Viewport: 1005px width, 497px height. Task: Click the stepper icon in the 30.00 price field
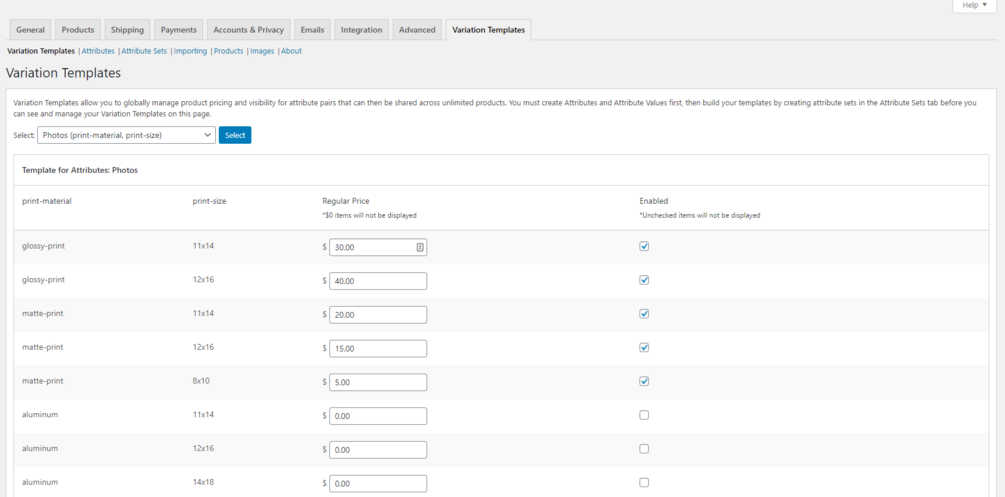pyautogui.click(x=420, y=247)
